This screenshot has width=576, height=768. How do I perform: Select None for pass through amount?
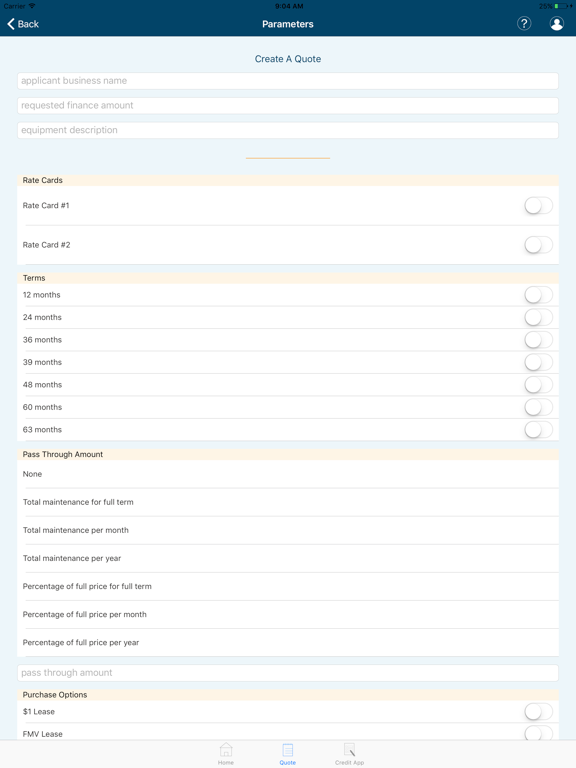288,474
